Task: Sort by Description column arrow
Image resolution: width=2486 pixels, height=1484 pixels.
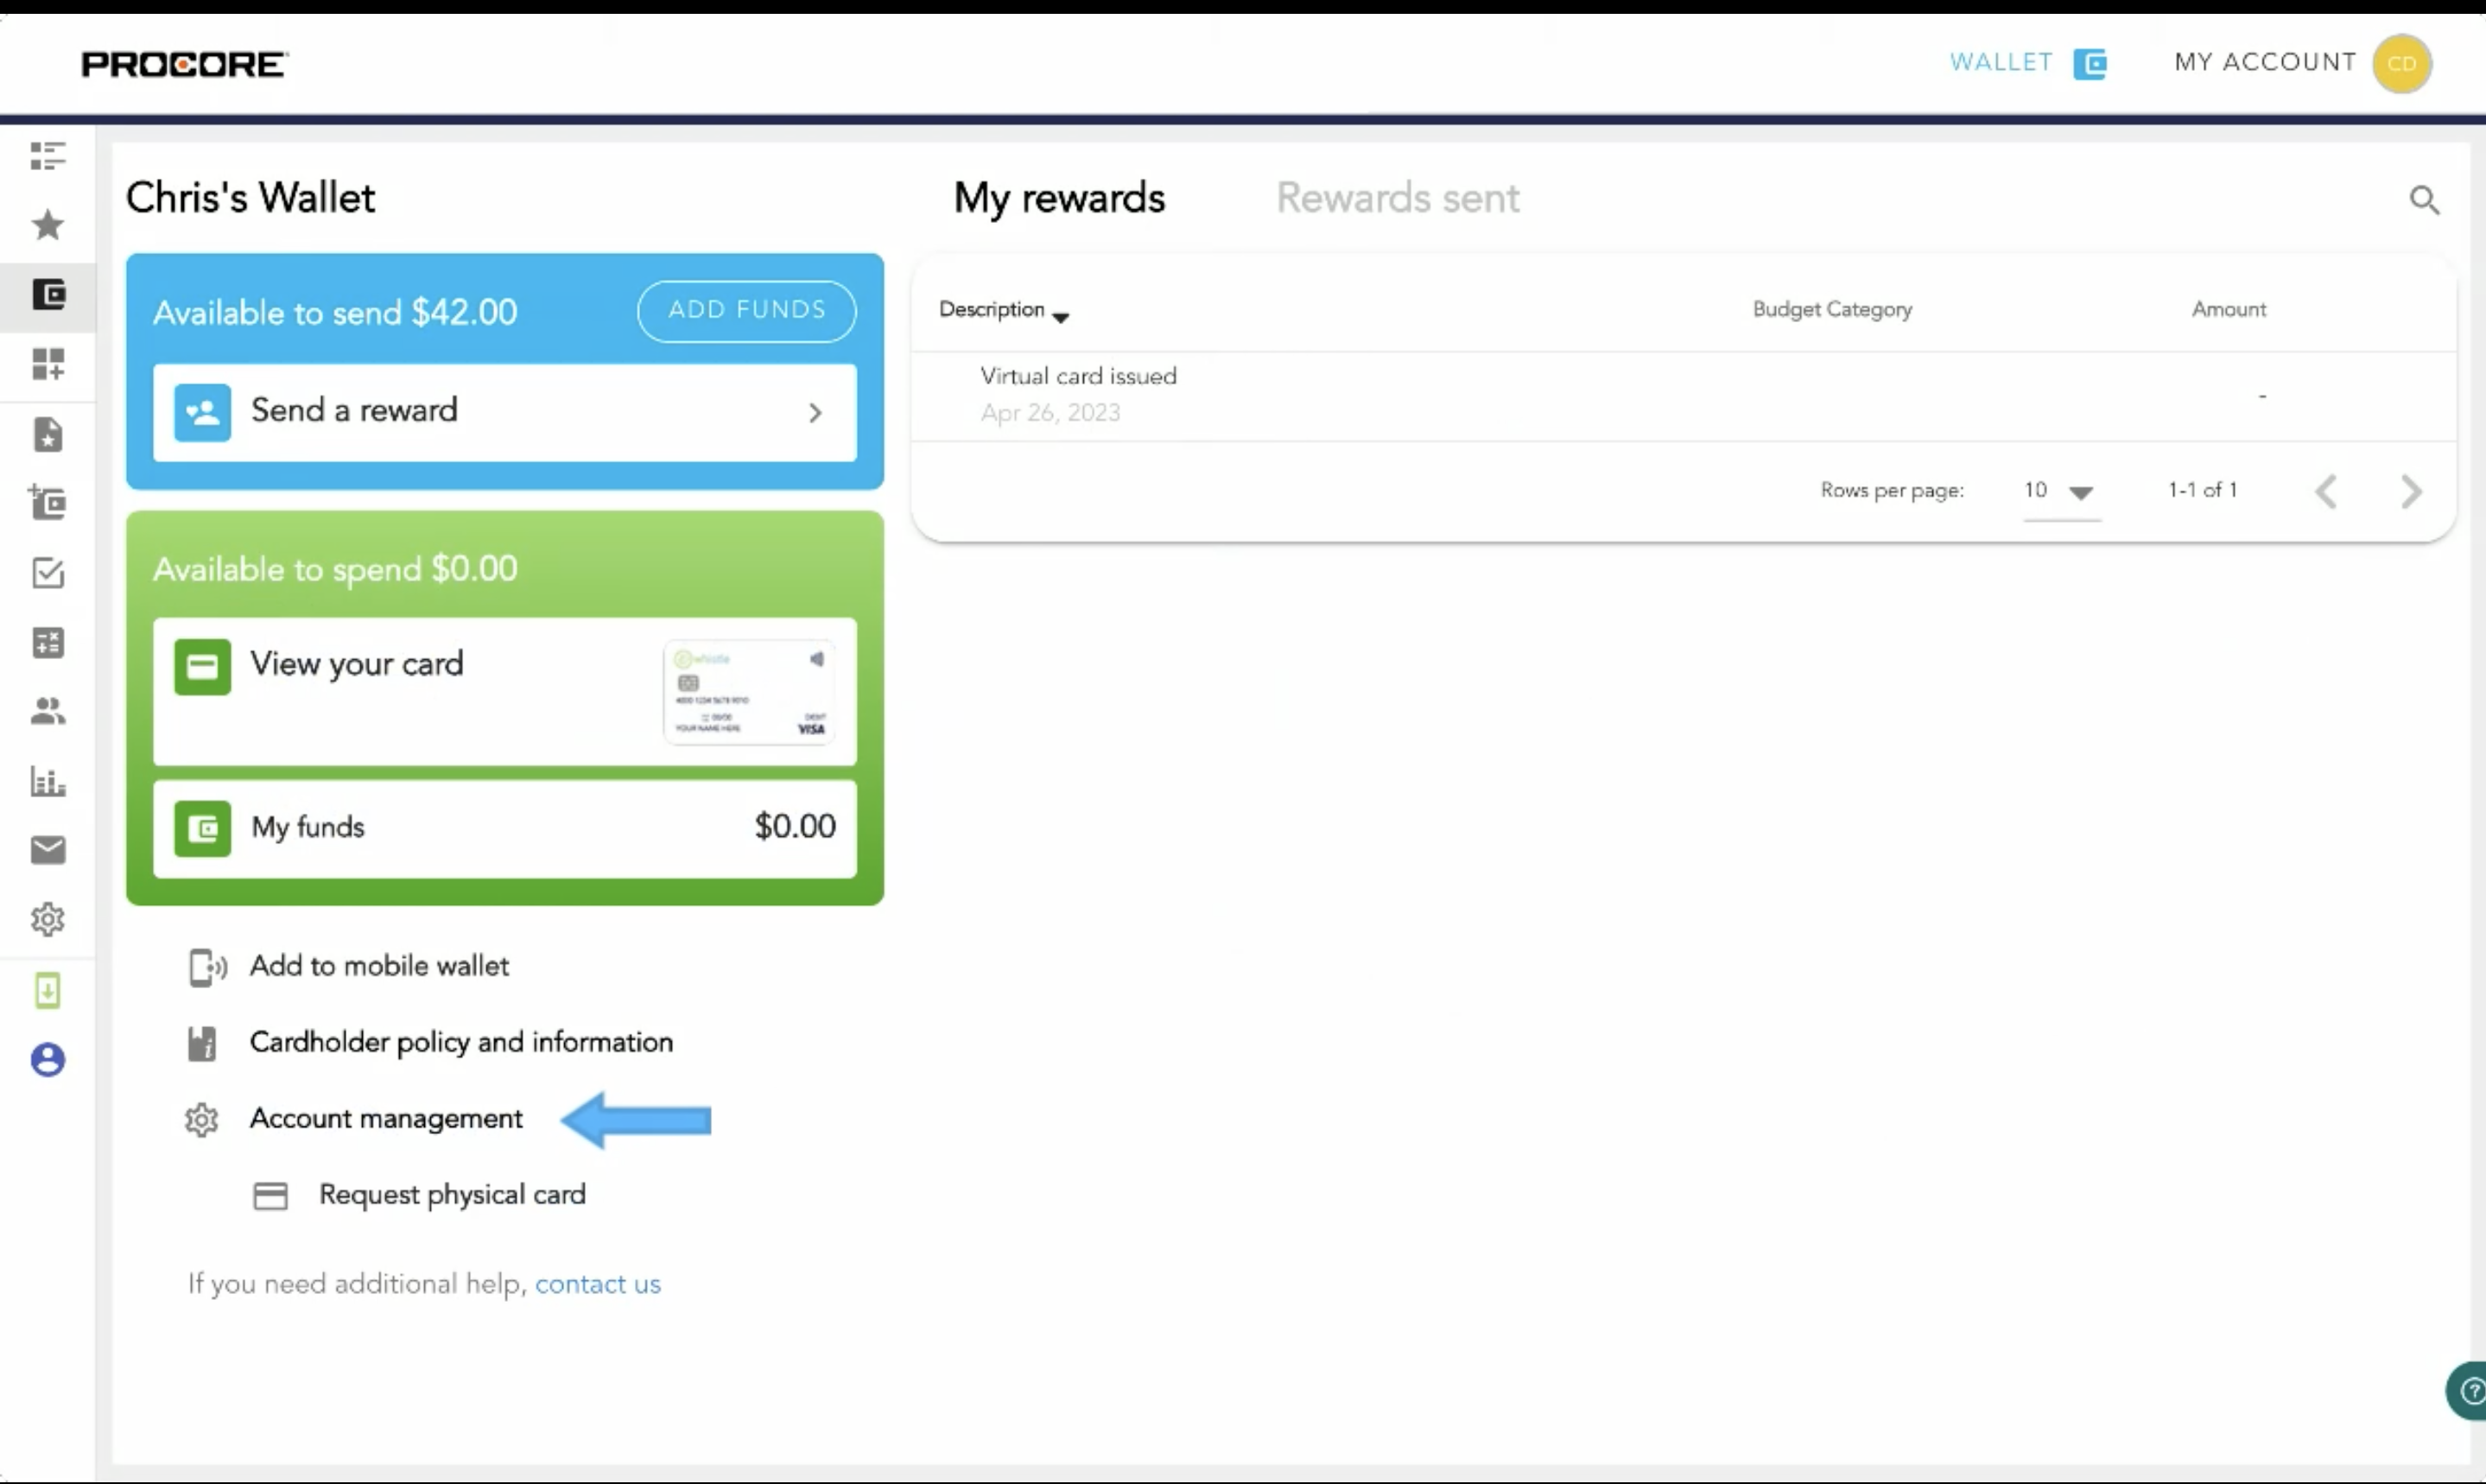Action: [x=1061, y=316]
